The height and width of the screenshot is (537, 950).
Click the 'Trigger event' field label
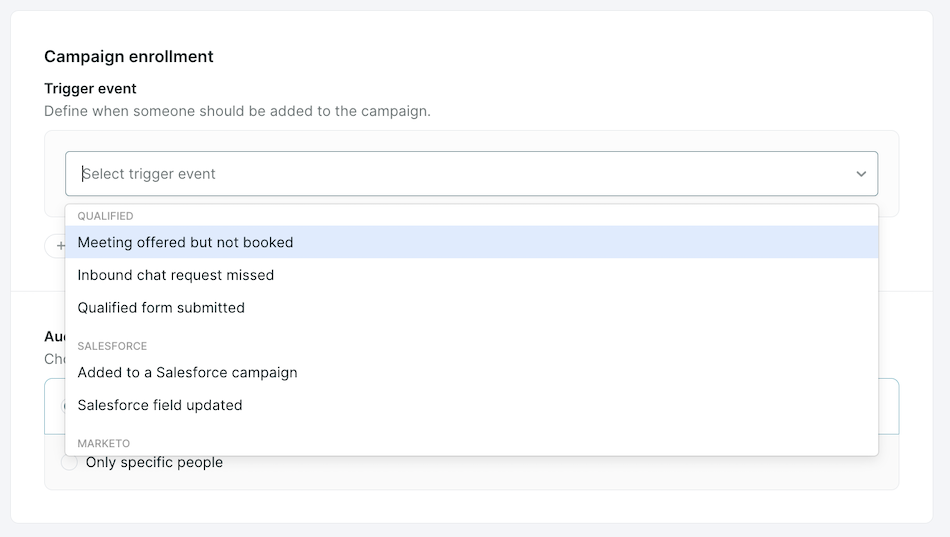click(90, 88)
